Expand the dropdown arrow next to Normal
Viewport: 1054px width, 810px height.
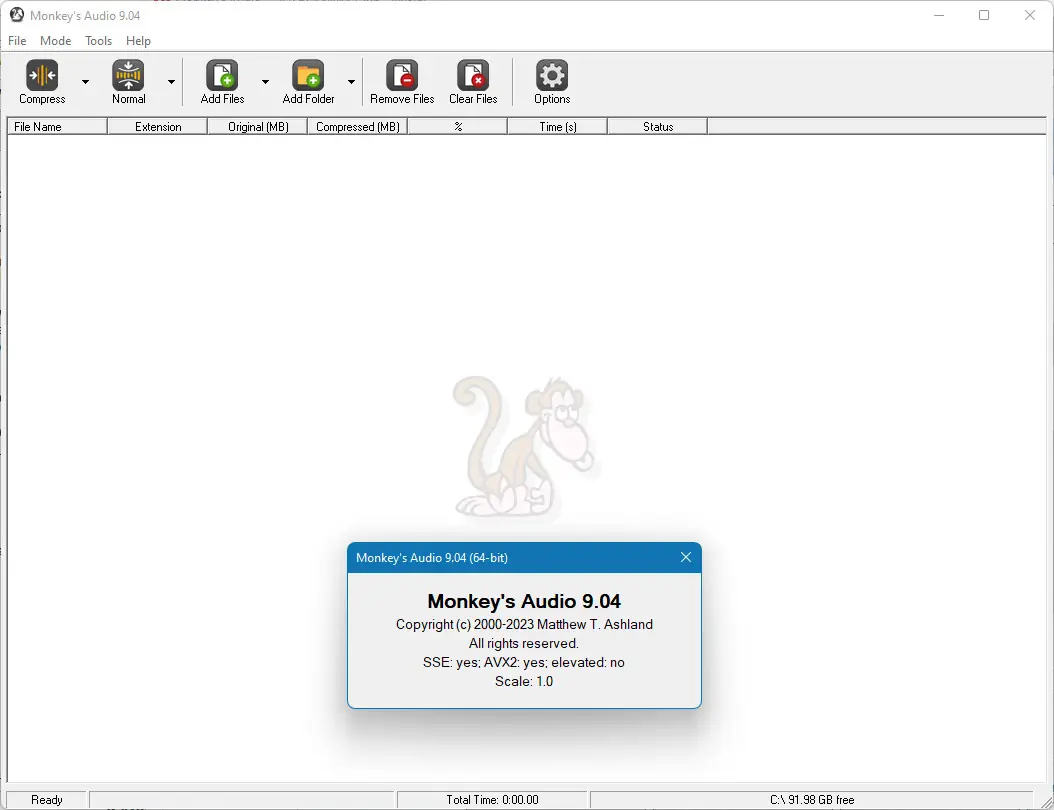pos(171,82)
